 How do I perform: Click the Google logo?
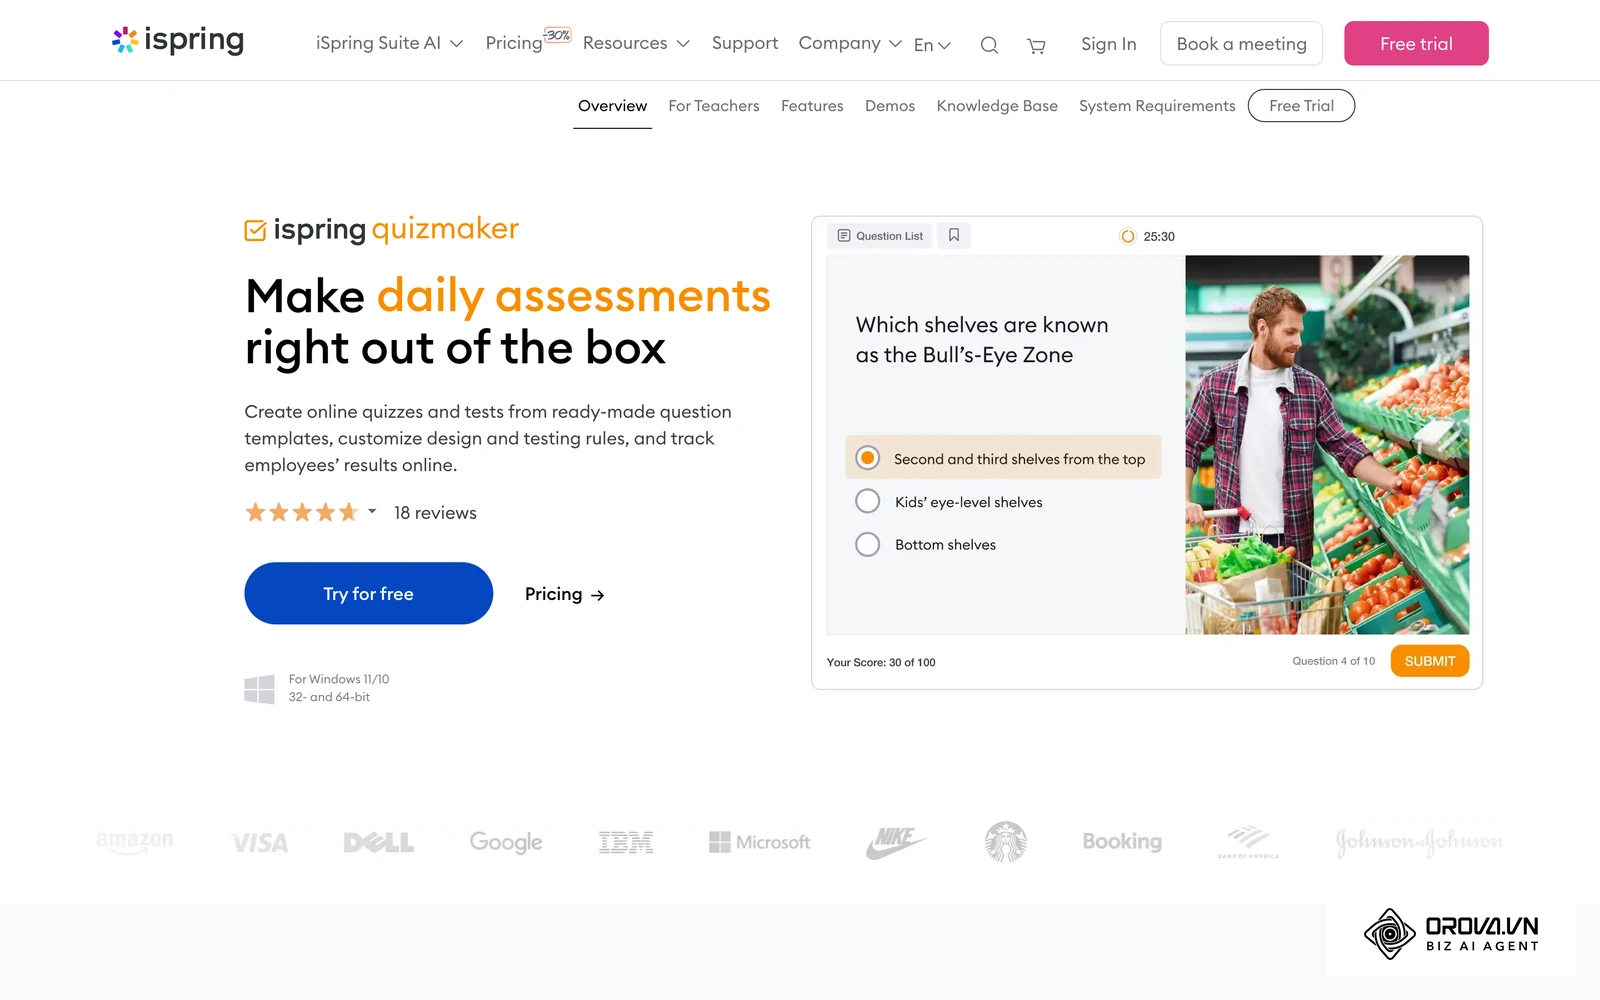point(506,843)
